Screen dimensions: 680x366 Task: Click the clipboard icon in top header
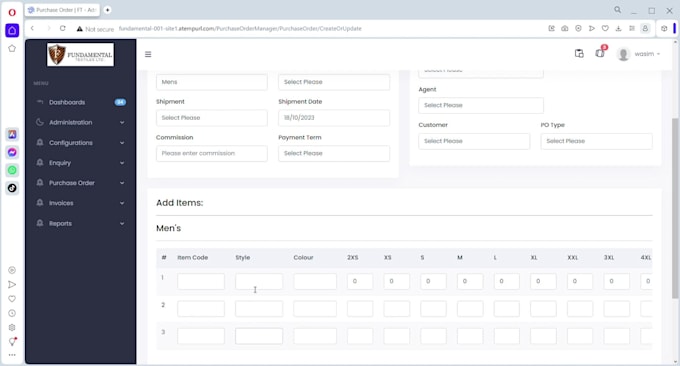click(579, 53)
